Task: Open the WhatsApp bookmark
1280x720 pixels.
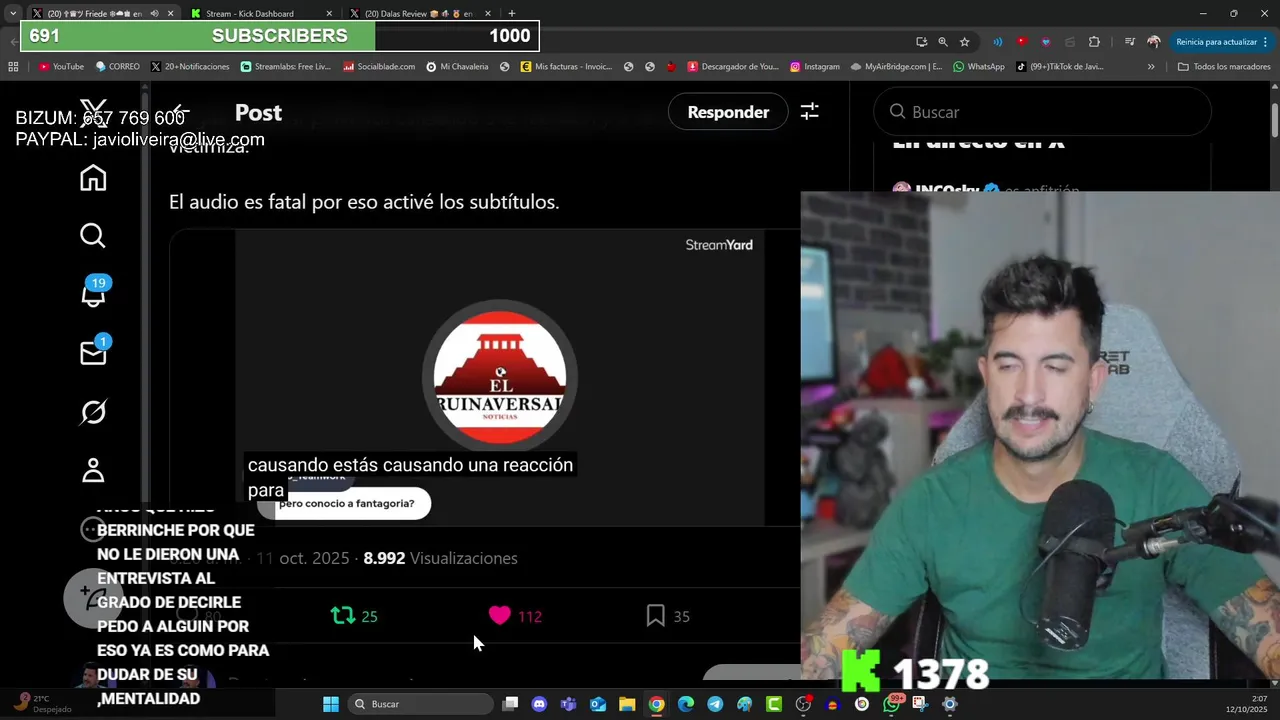Action: pyautogui.click(x=978, y=67)
